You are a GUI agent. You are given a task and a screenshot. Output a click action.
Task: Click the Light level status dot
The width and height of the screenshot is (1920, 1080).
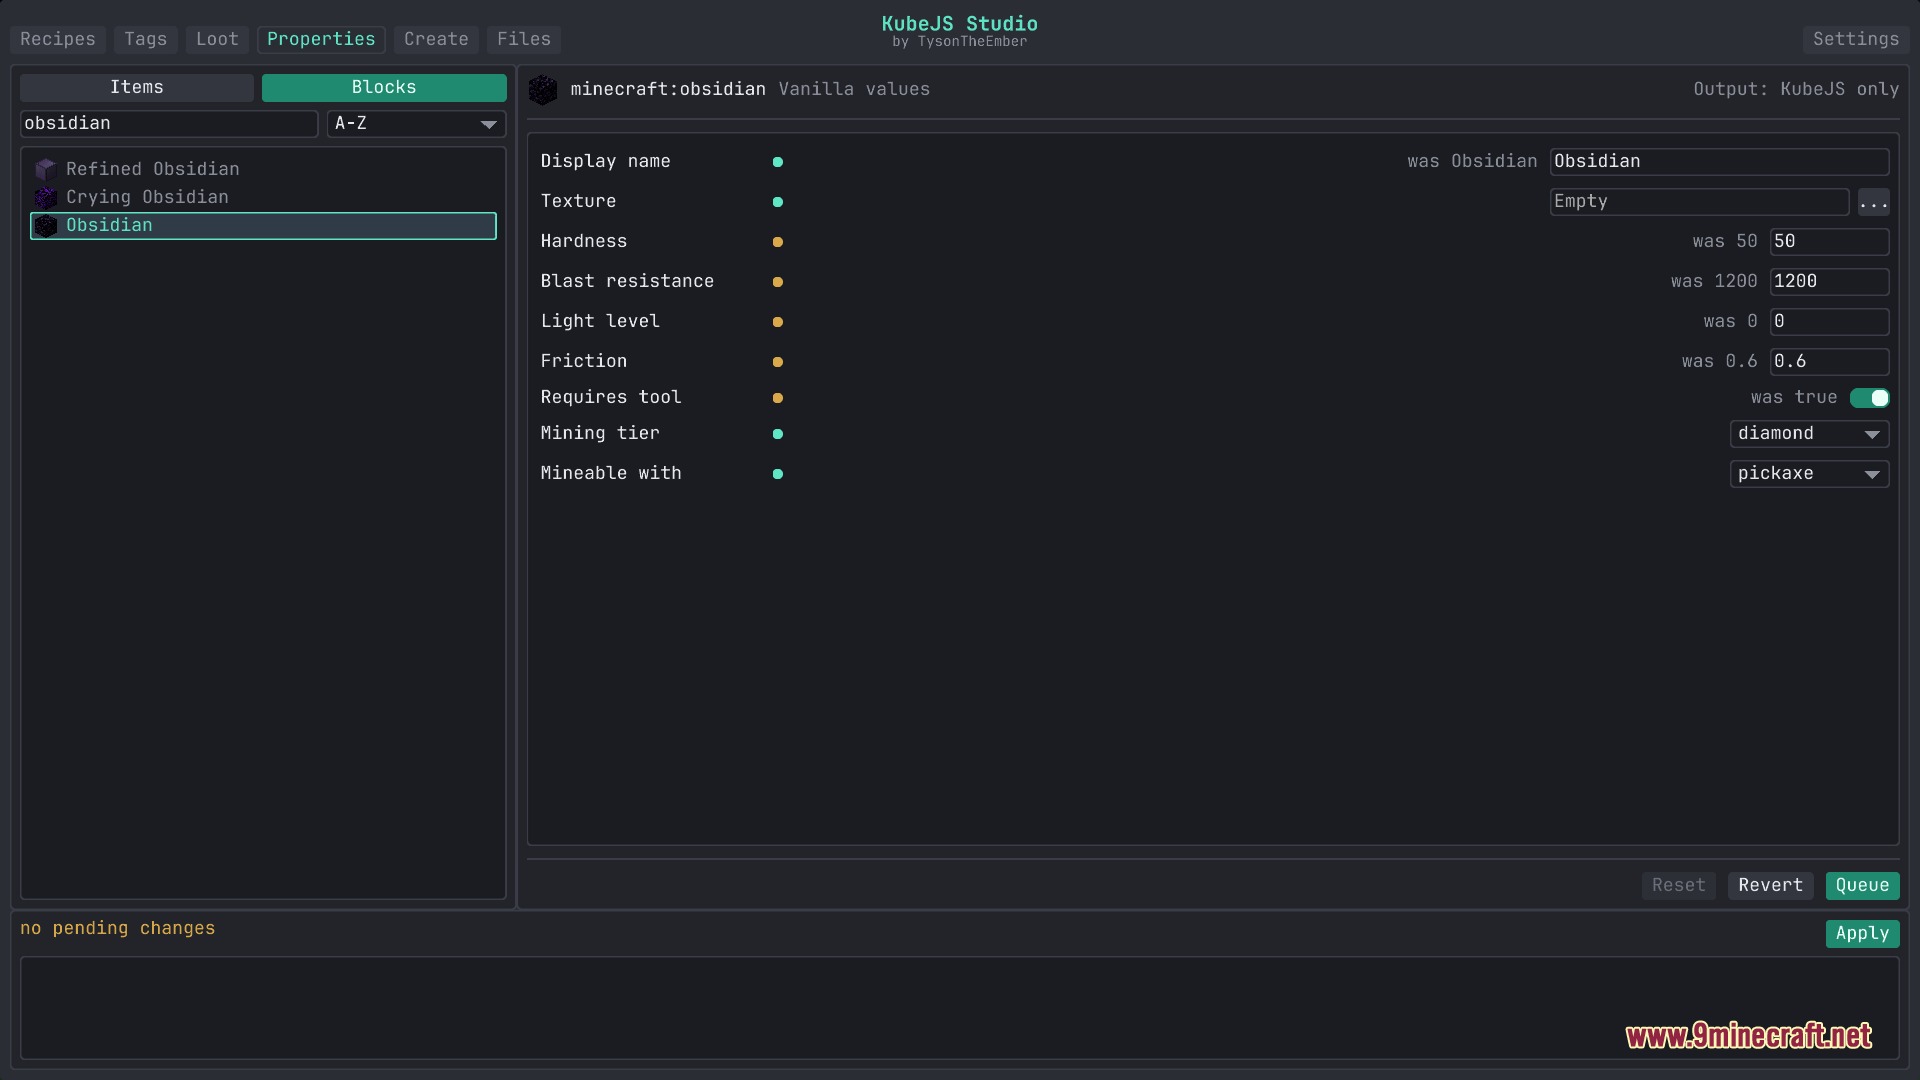777,322
